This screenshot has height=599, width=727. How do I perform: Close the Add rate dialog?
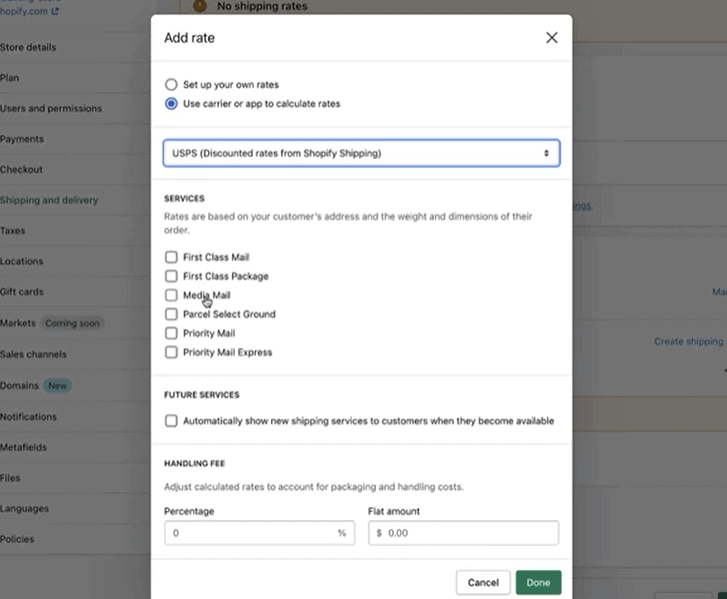551,38
